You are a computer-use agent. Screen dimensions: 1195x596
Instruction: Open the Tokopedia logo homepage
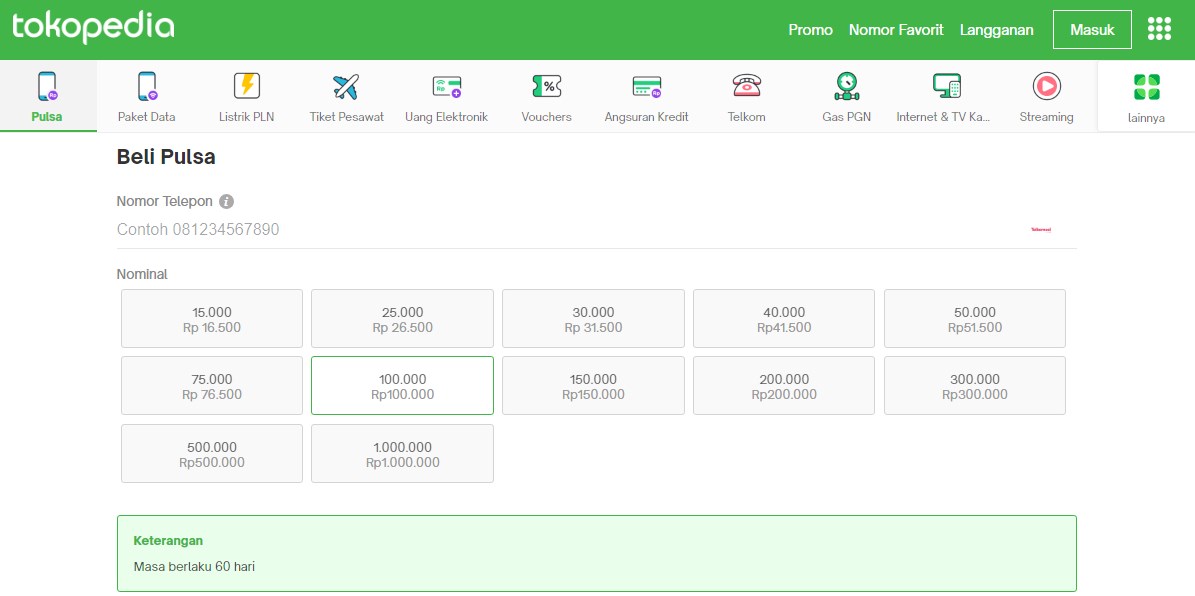93,27
